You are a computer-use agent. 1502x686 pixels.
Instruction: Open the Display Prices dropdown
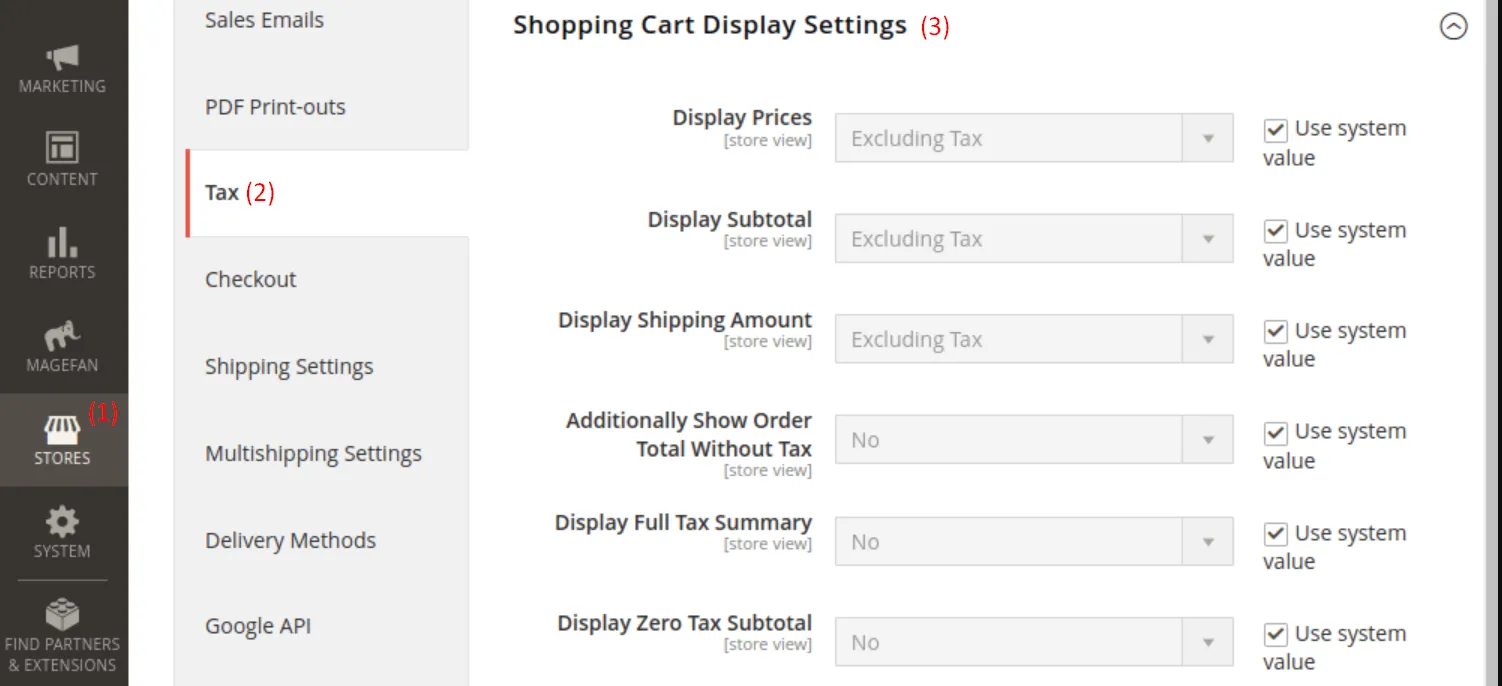click(x=1033, y=138)
